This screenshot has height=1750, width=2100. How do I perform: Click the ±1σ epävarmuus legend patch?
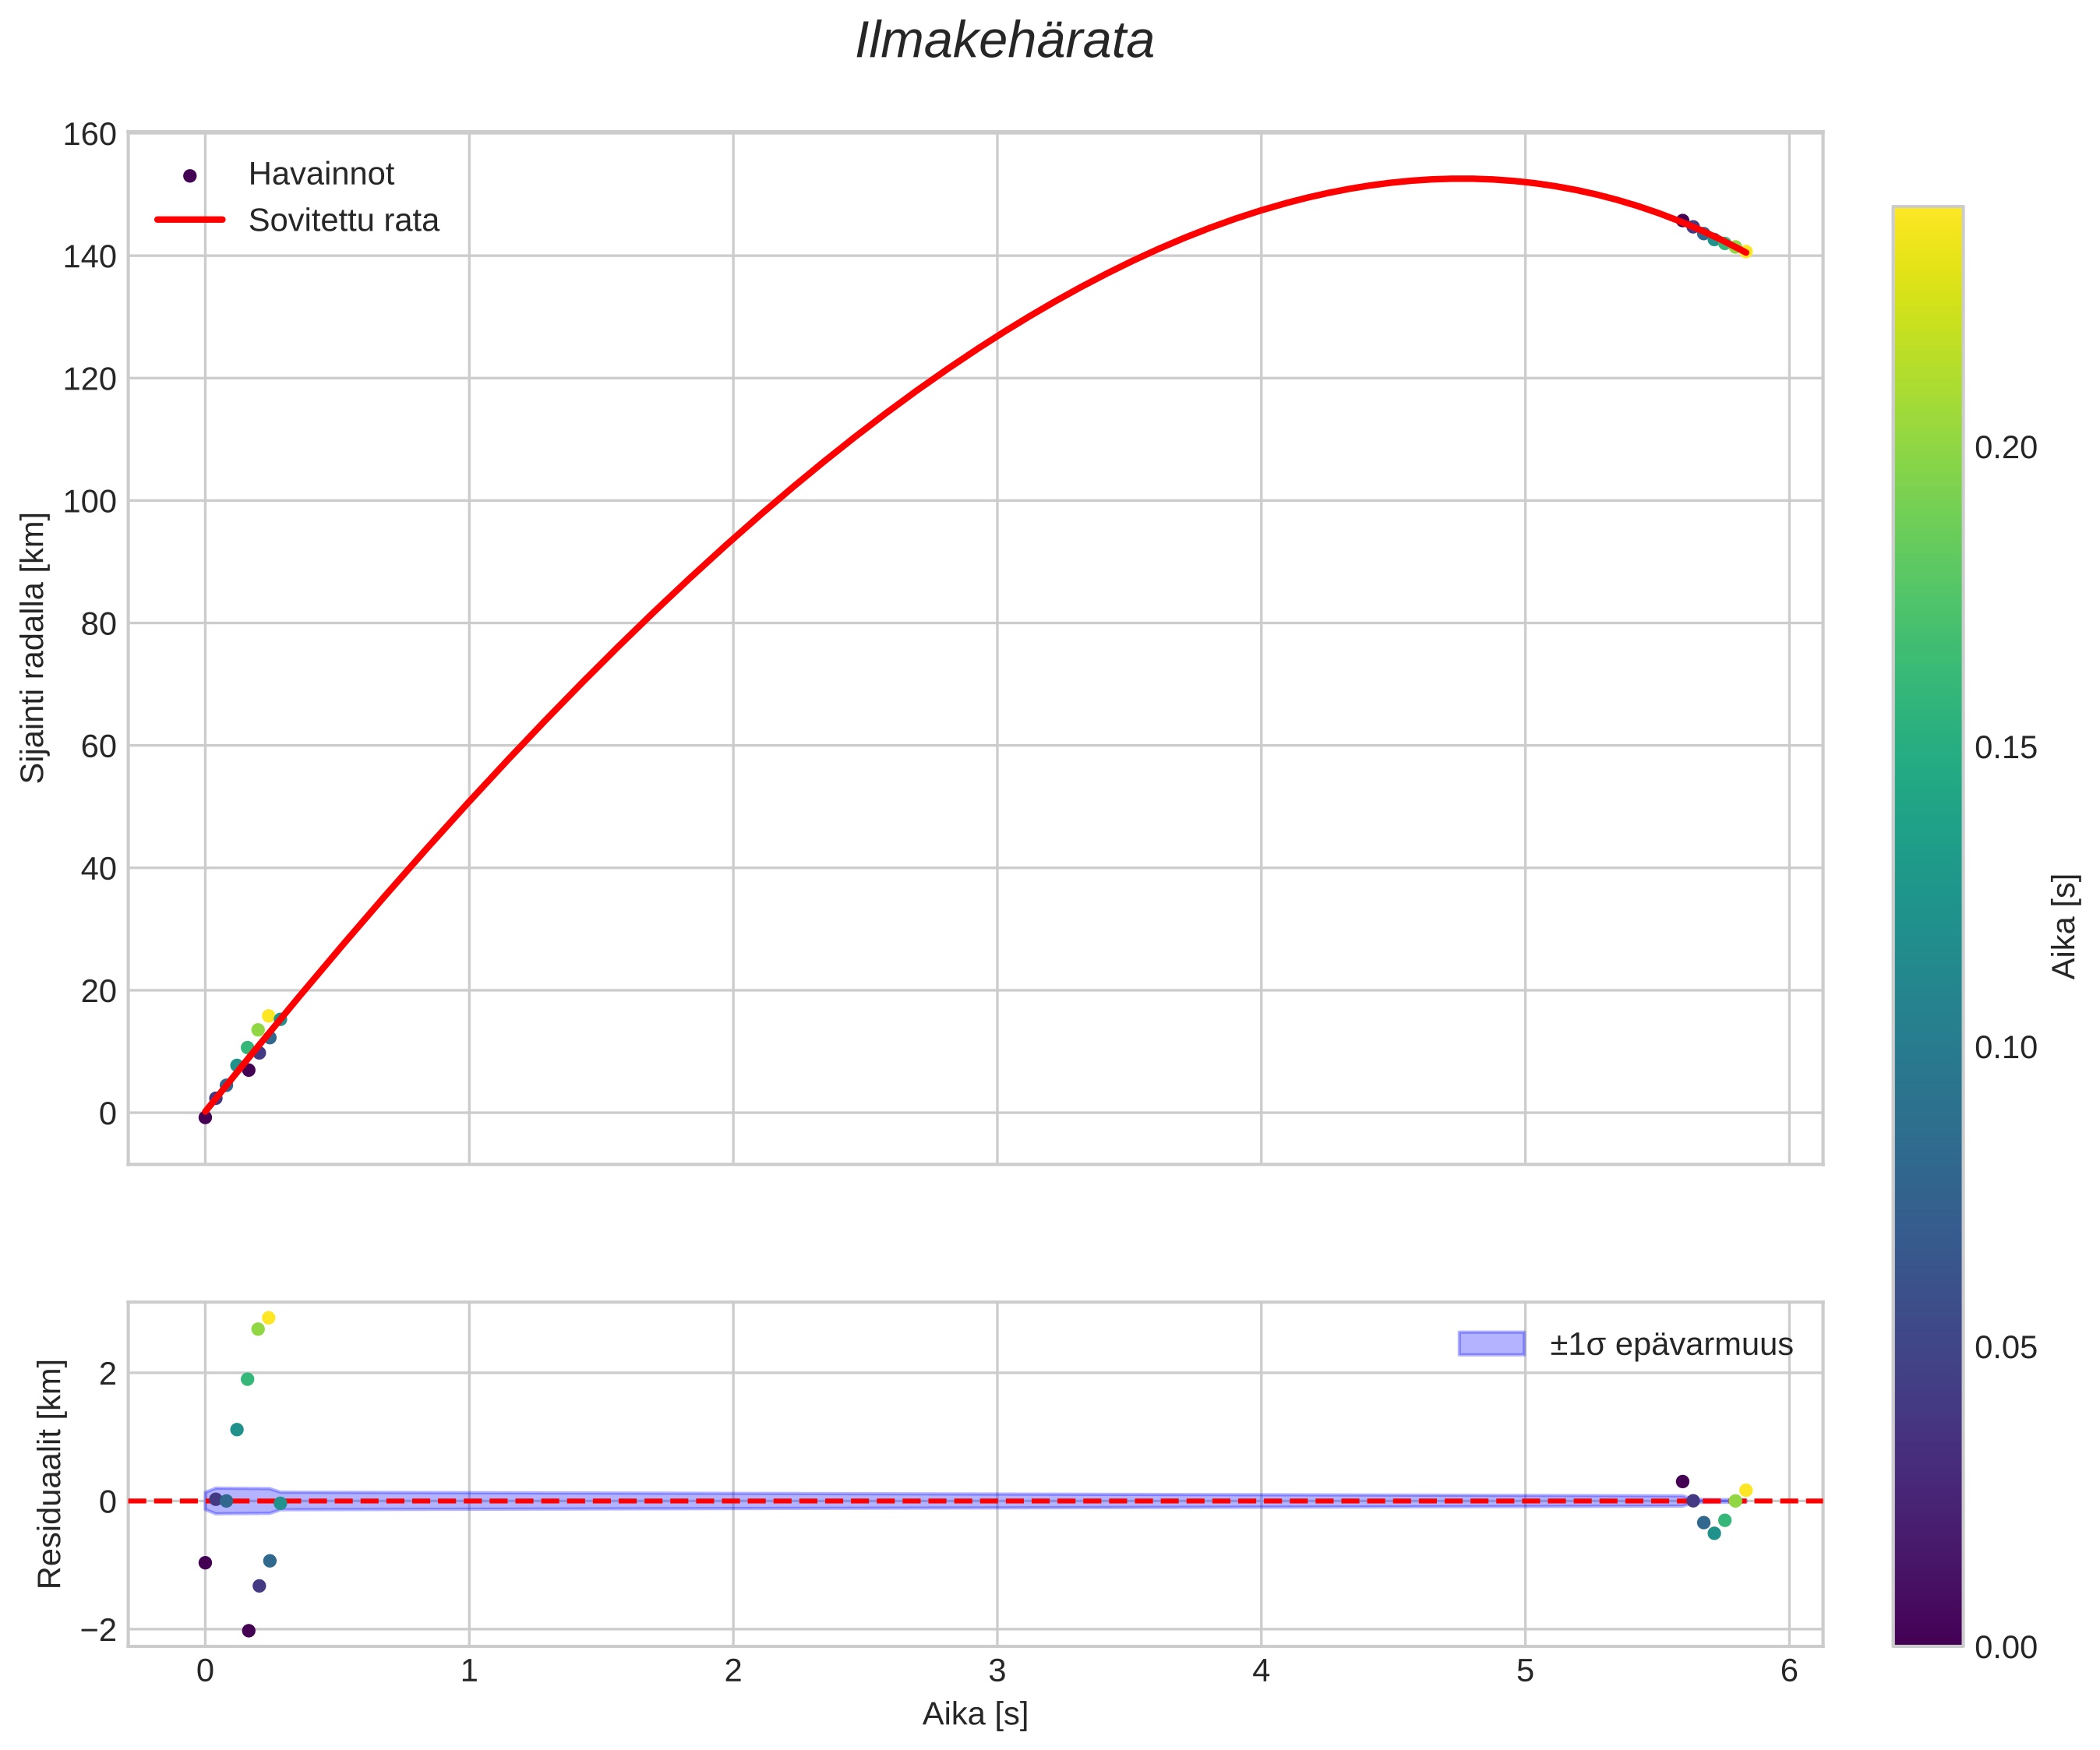[1491, 1344]
